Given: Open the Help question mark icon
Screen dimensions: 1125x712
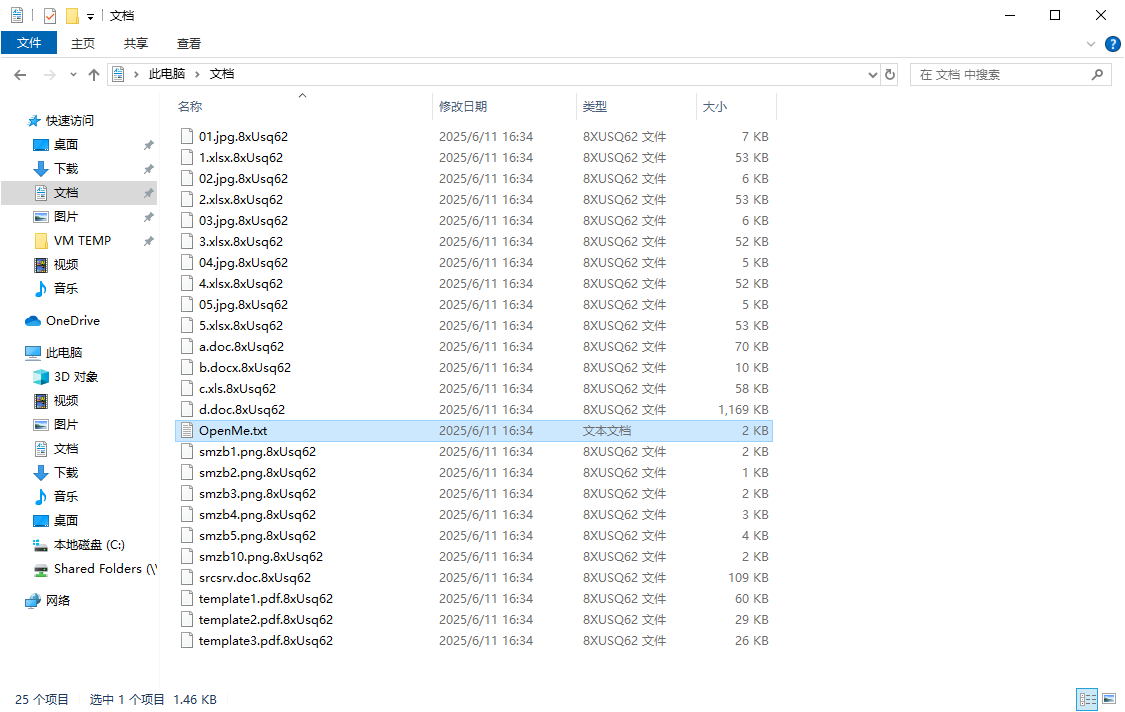Looking at the screenshot, I should (x=1112, y=44).
